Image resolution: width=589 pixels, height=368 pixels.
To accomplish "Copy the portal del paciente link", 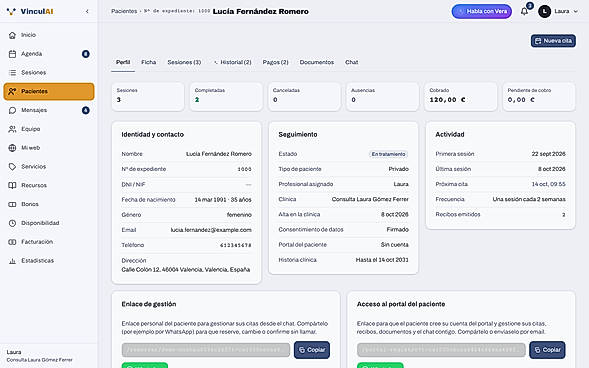I will click(x=547, y=350).
